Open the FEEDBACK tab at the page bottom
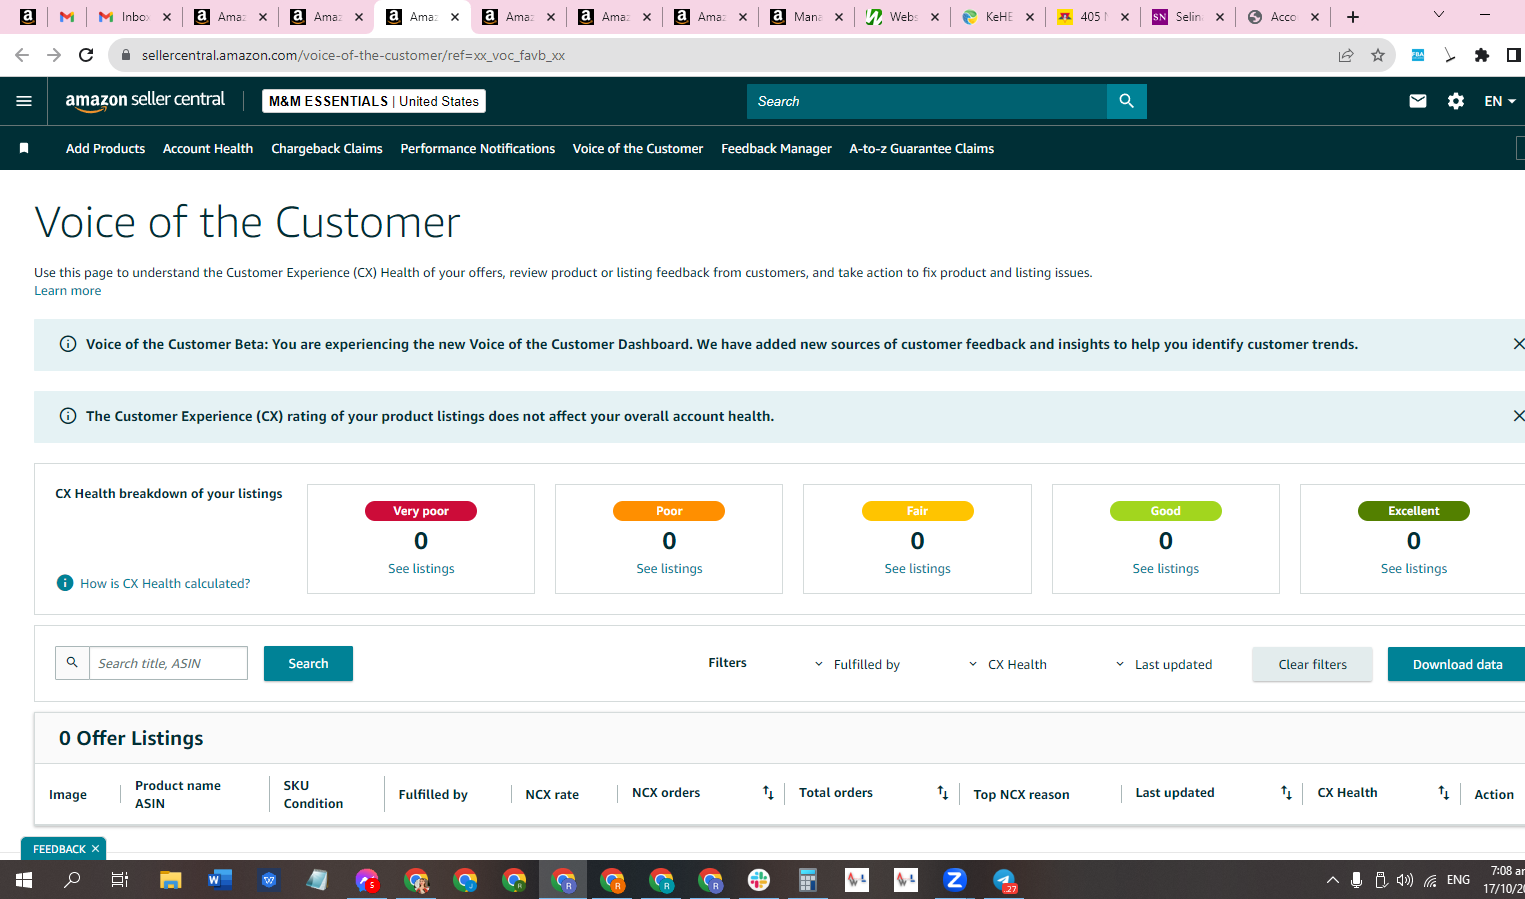The height and width of the screenshot is (899, 1525). [59, 849]
